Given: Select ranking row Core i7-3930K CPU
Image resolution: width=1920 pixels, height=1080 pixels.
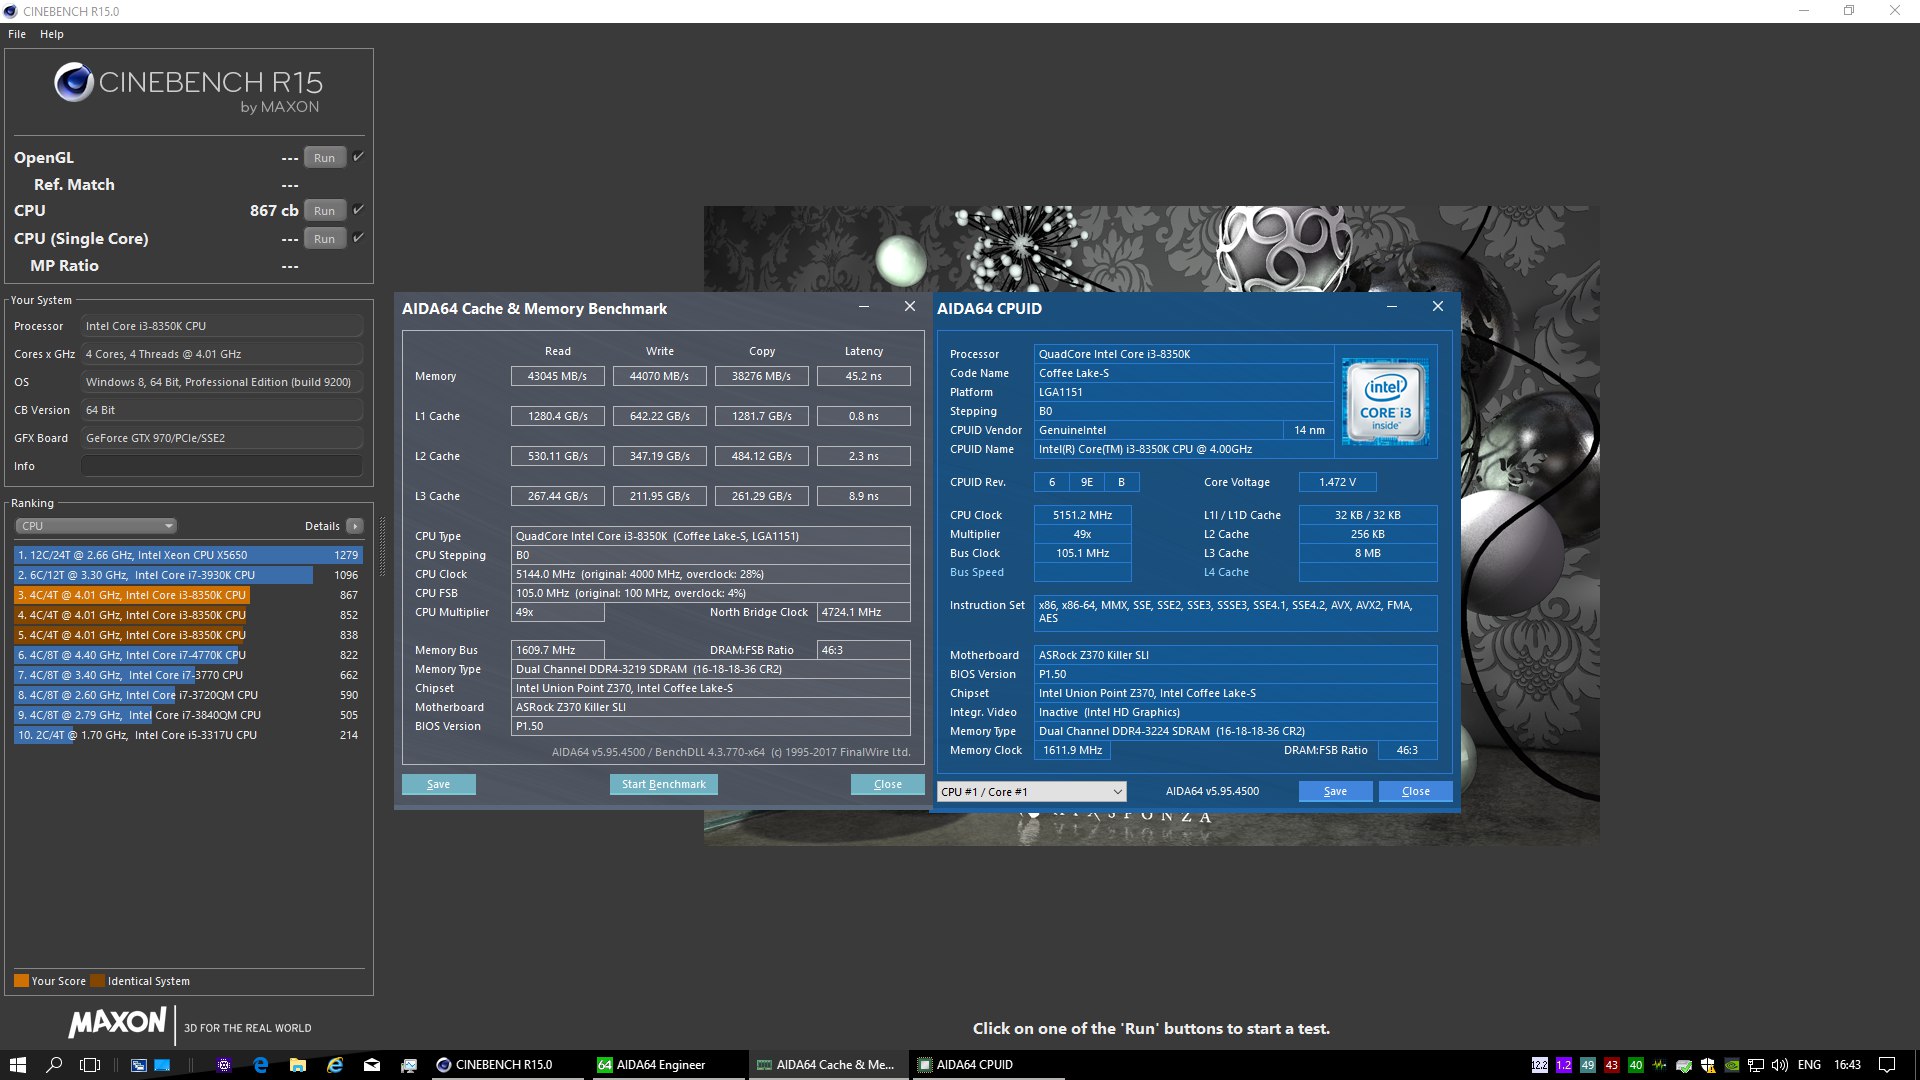Looking at the screenshot, I should pos(188,575).
